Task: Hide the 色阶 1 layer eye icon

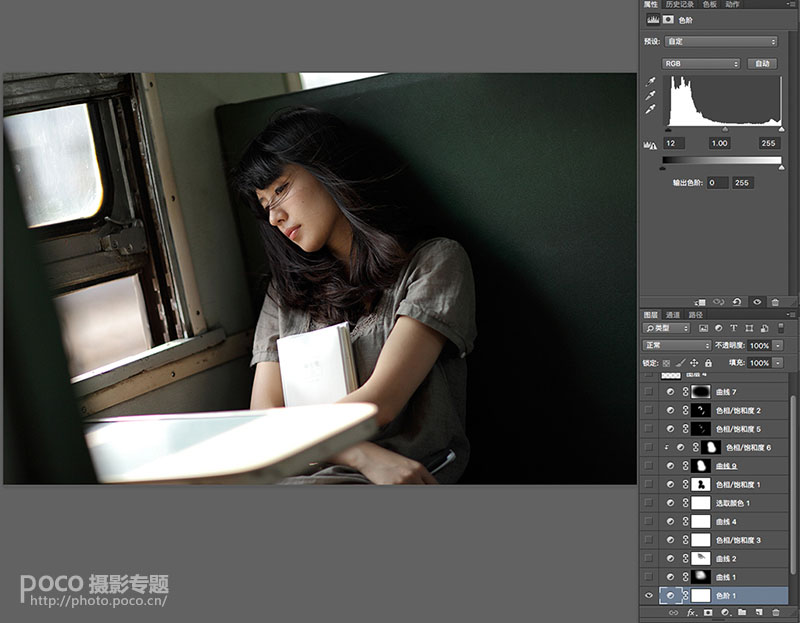Action: 649,595
